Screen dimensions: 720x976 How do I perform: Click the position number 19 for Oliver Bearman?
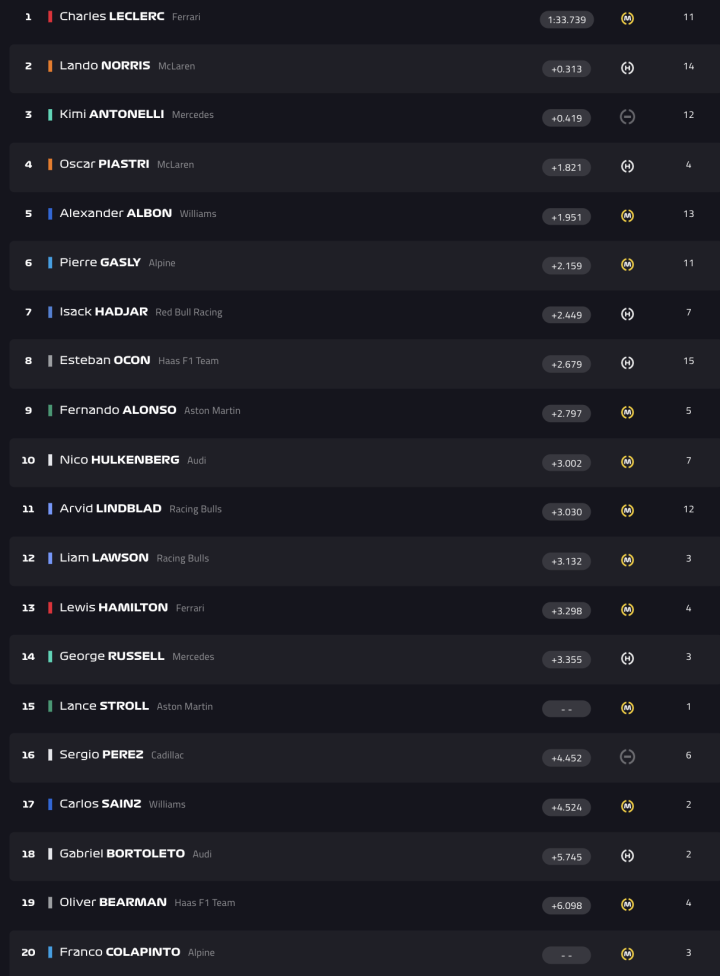point(28,903)
